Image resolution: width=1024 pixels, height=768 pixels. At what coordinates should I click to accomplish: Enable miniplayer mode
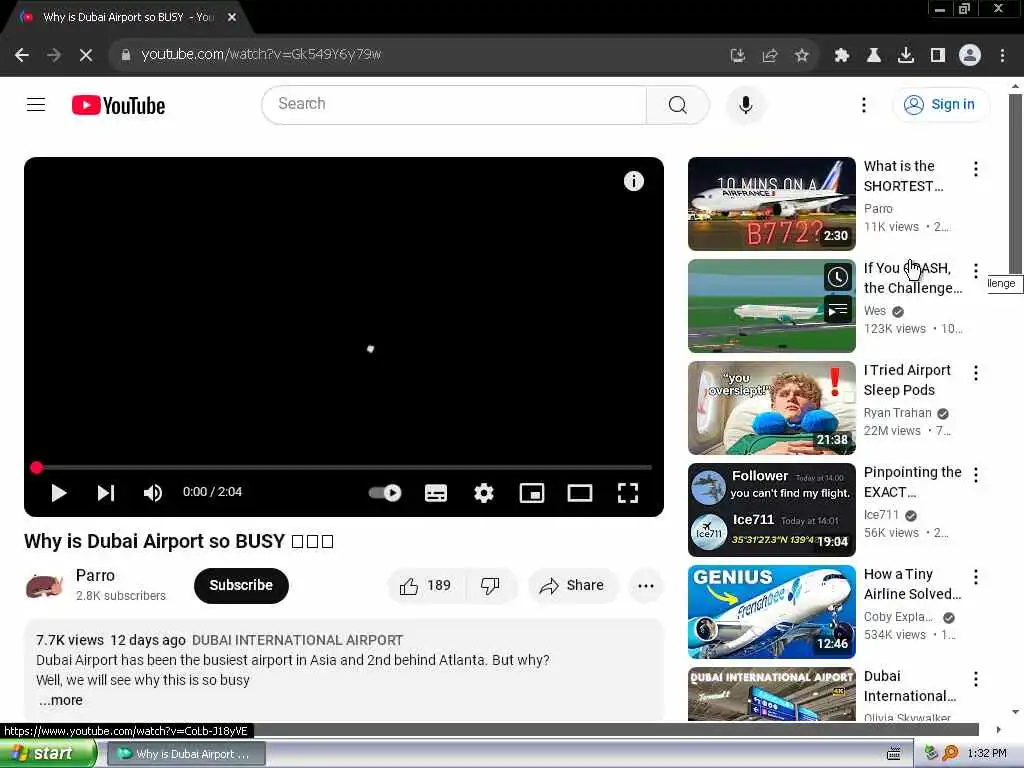[532, 493]
